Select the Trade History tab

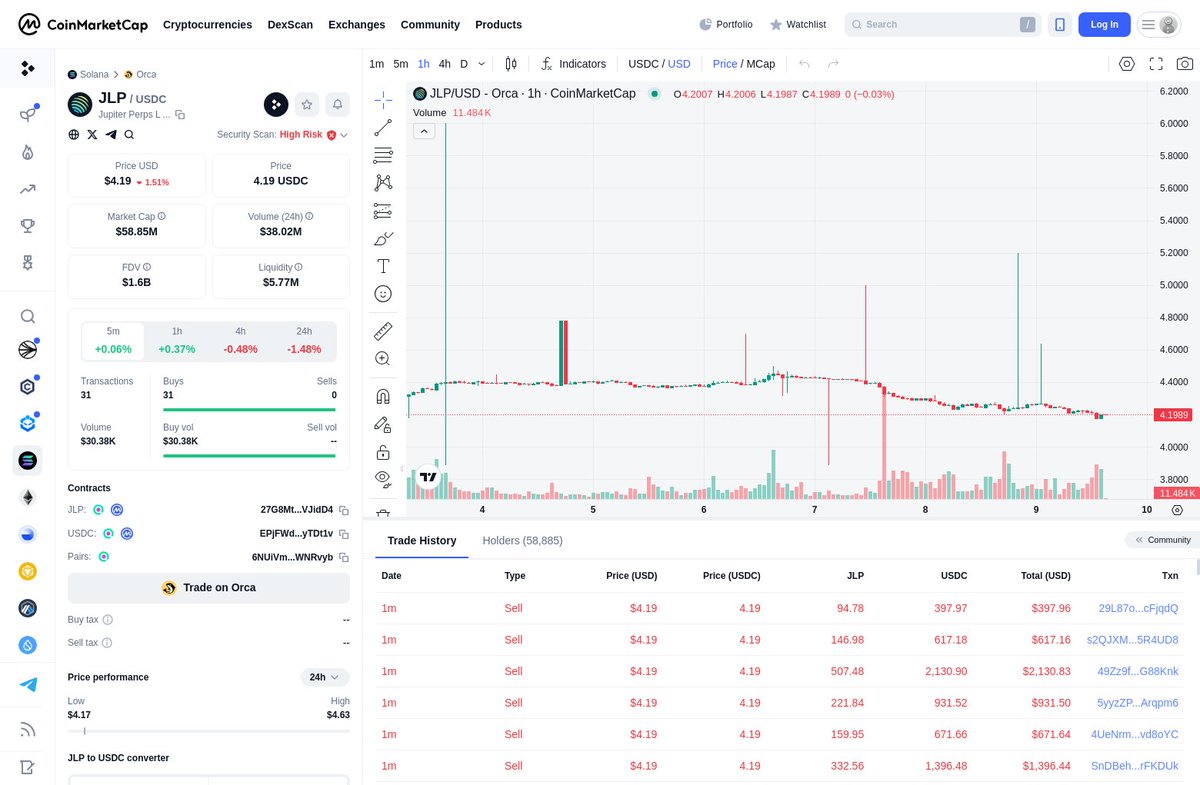(422, 540)
